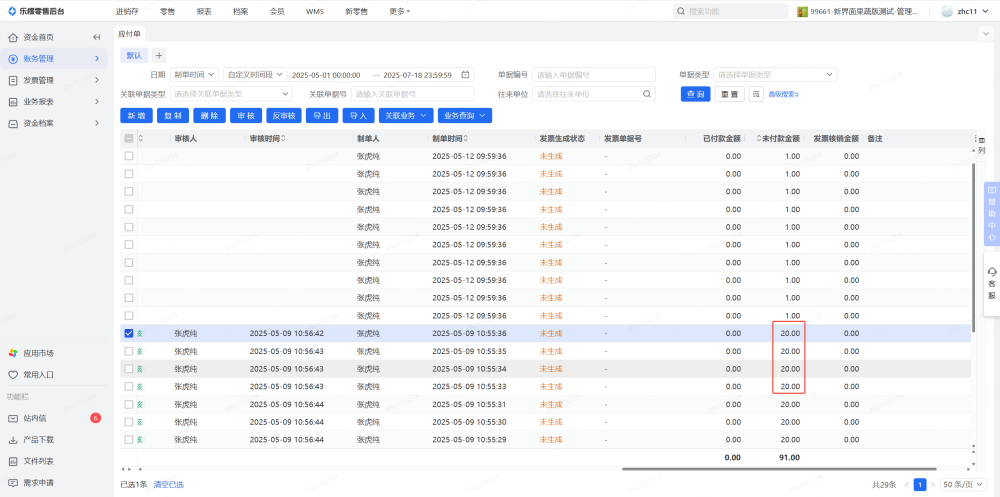Expand the 关联业务 dropdown button
1000x497 pixels.
point(406,116)
